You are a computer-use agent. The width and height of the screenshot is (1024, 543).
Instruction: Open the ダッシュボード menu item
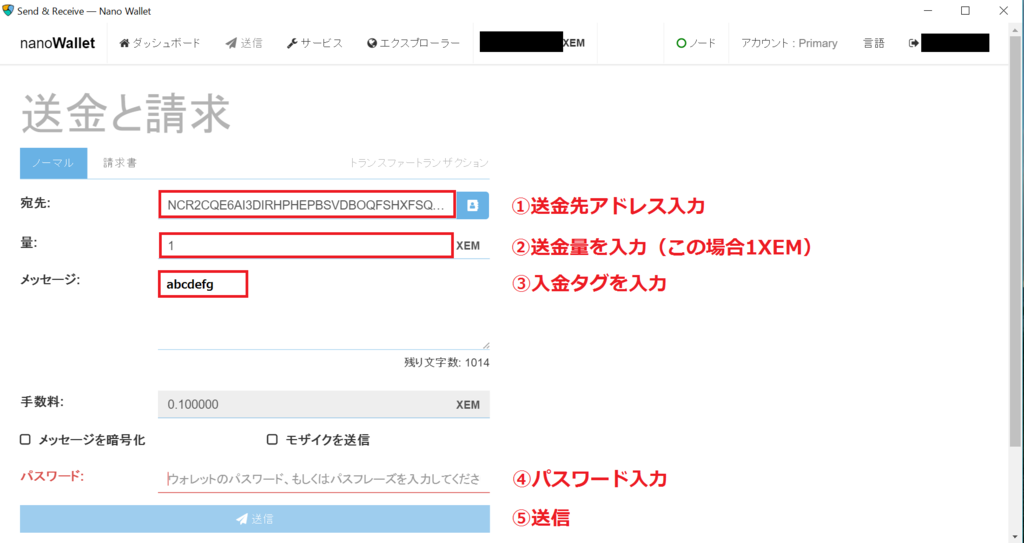160,43
